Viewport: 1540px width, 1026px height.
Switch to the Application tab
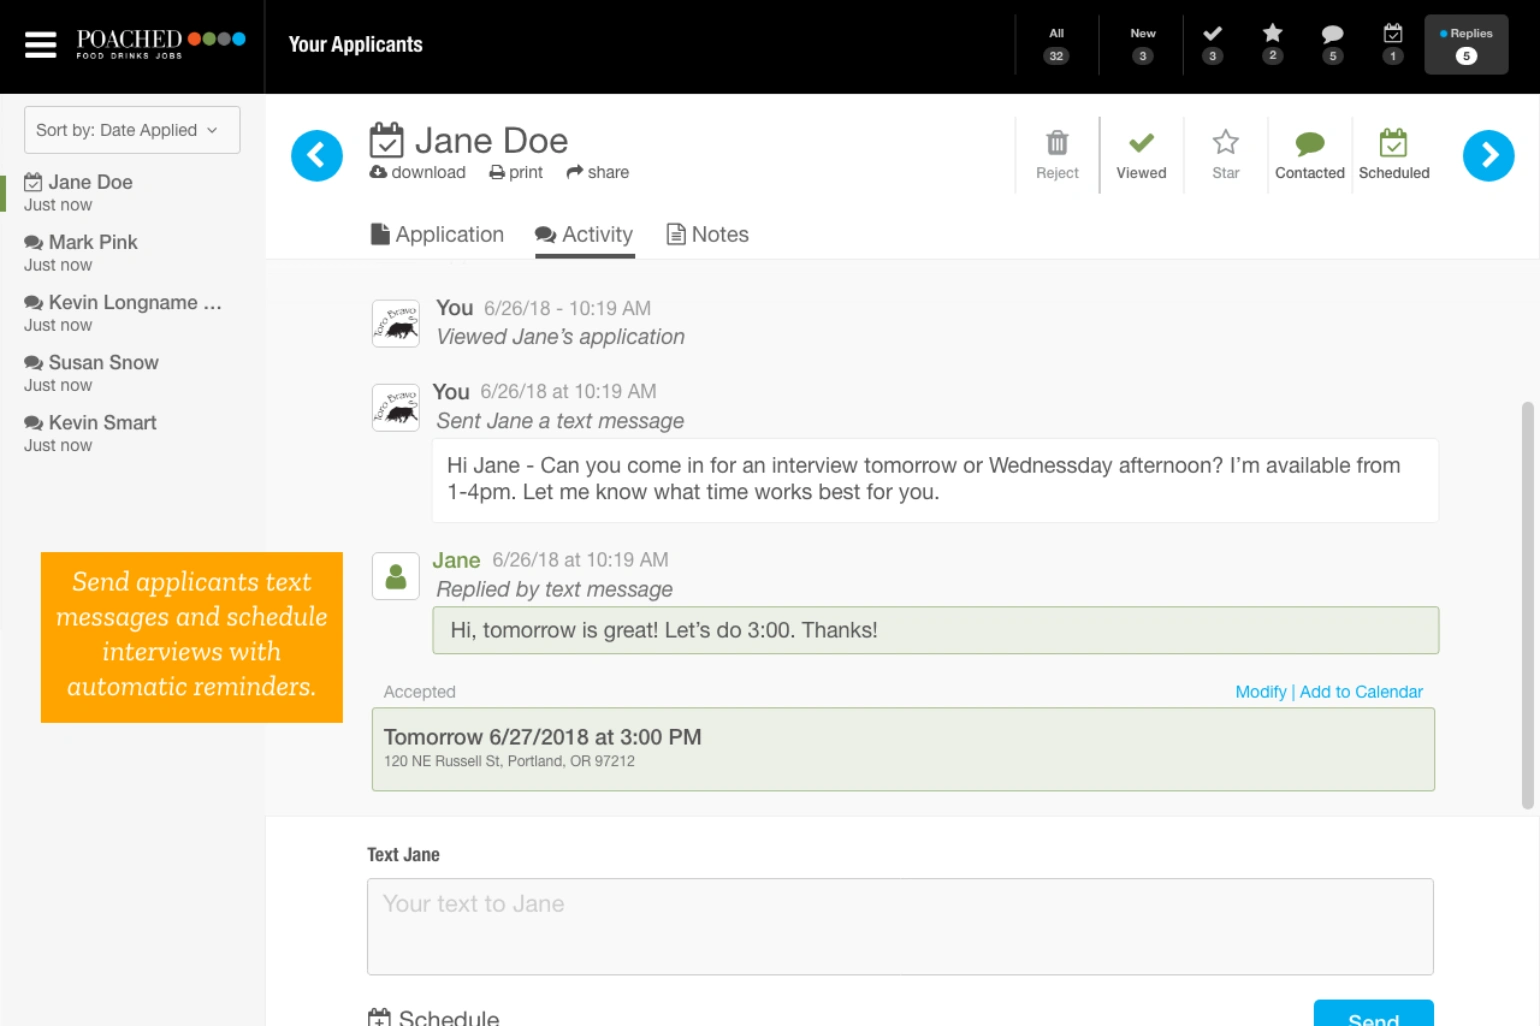pyautogui.click(x=437, y=234)
